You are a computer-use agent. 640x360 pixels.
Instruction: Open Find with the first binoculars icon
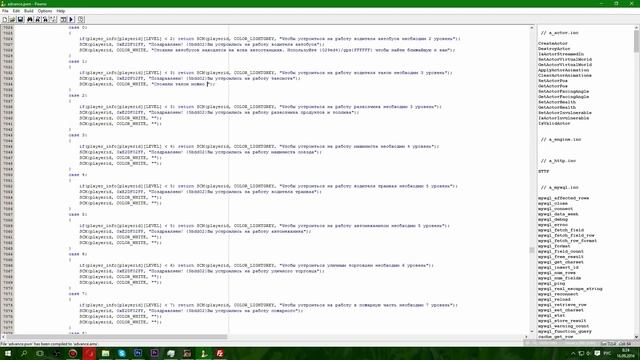[30, 19]
